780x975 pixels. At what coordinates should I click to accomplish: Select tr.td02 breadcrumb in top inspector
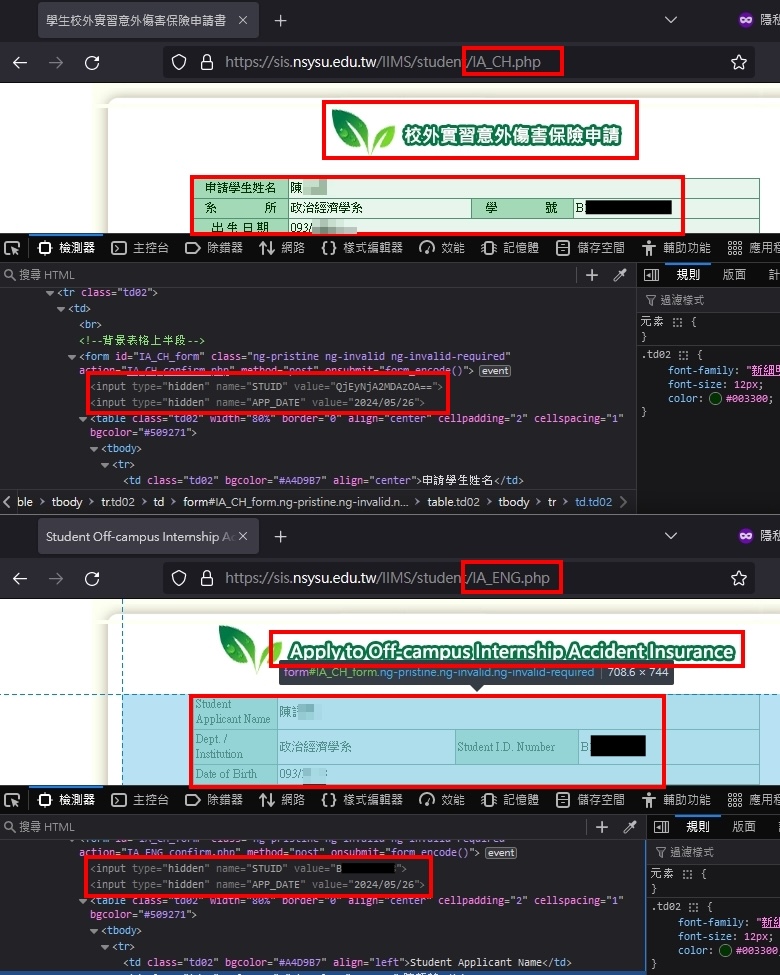click(118, 502)
